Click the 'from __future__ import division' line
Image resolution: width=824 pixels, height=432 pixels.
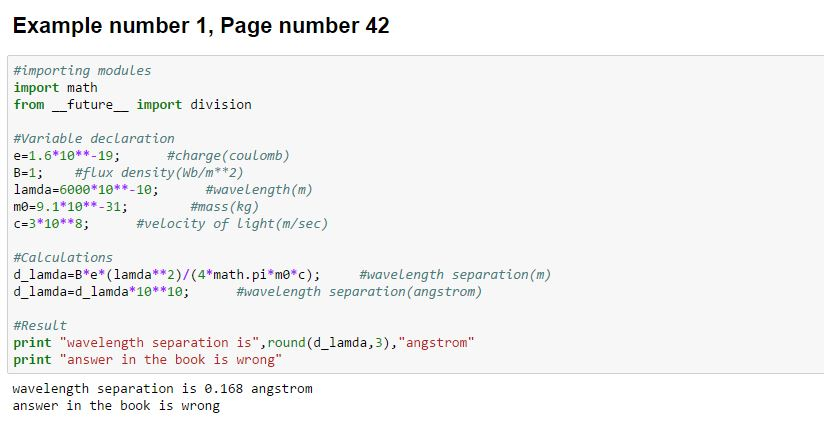click(x=132, y=104)
